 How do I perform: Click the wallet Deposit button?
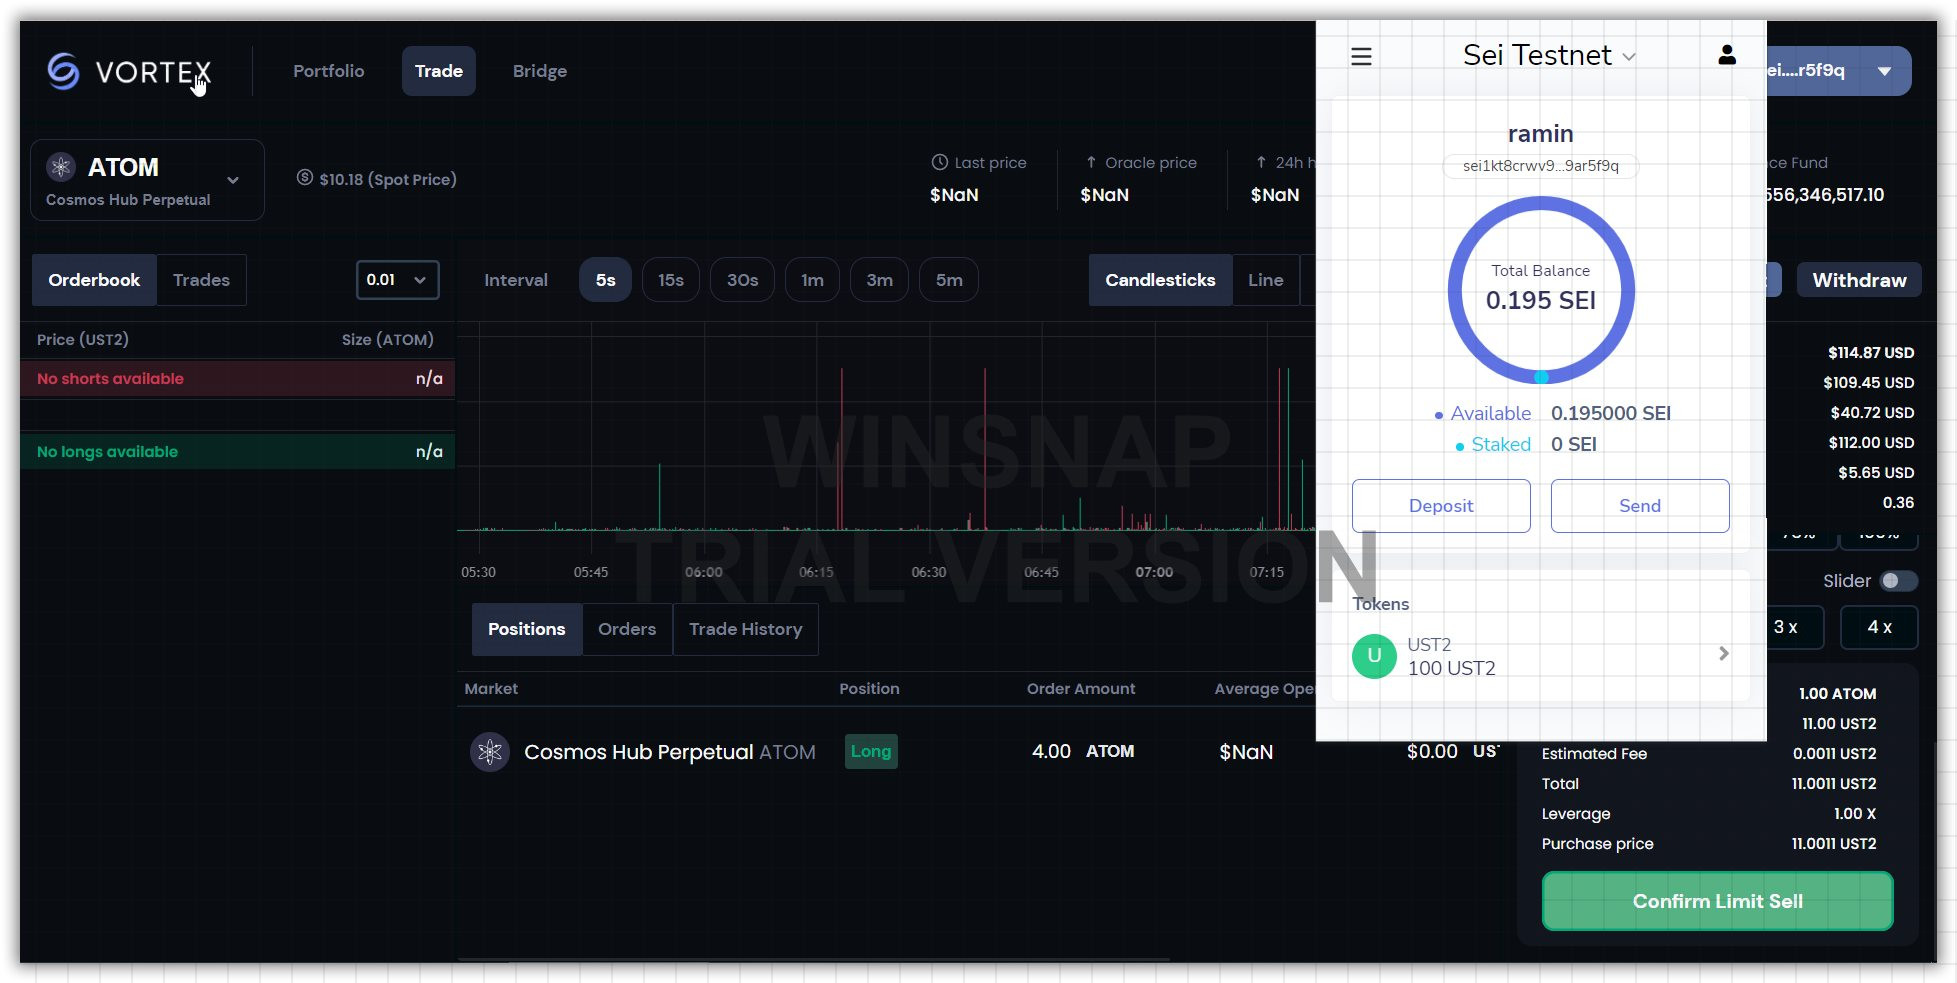pyautogui.click(x=1441, y=506)
